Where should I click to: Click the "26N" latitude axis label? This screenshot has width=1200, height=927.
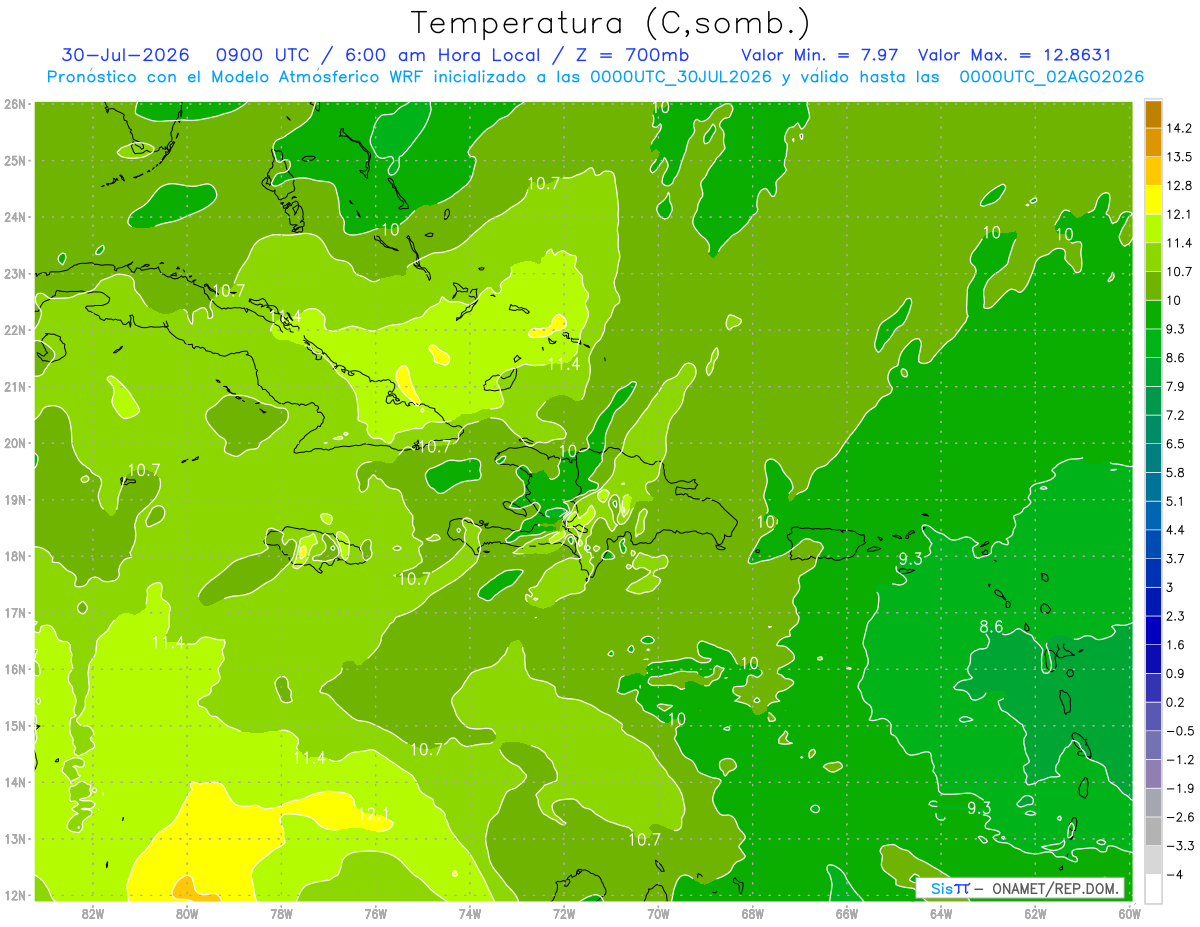tap(16, 103)
